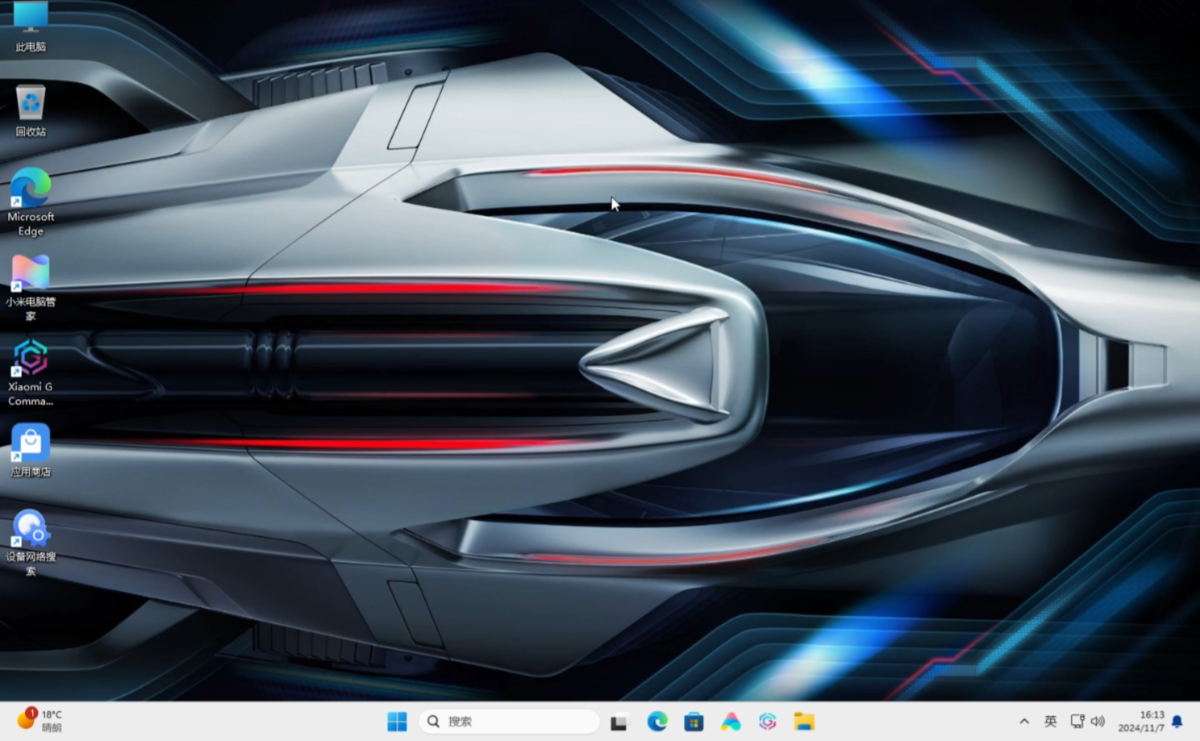Image resolution: width=1200 pixels, height=741 pixels.
Task: Open the weather widget showing 18°C
Action: (x=40, y=721)
